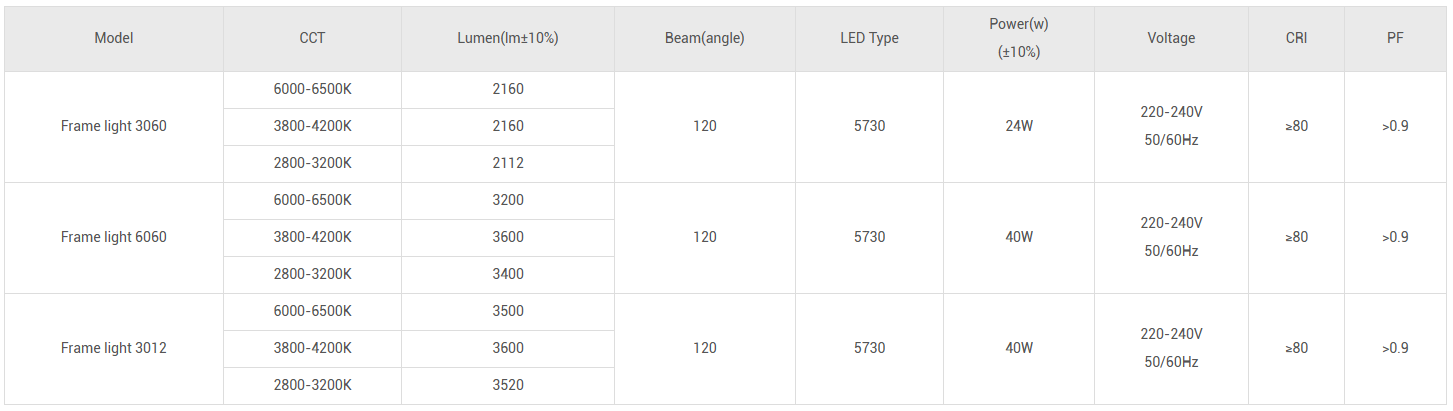Select the CRI column header
The image size is (1453, 411).
click(1296, 38)
